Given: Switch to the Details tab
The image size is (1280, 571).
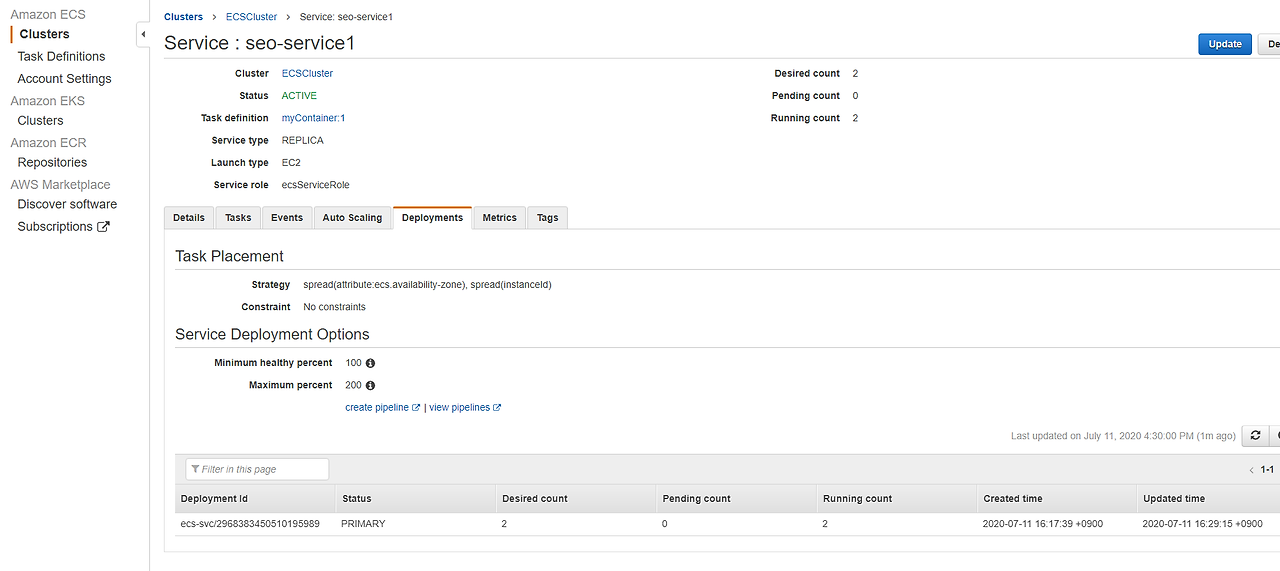Looking at the screenshot, I should (x=189, y=218).
